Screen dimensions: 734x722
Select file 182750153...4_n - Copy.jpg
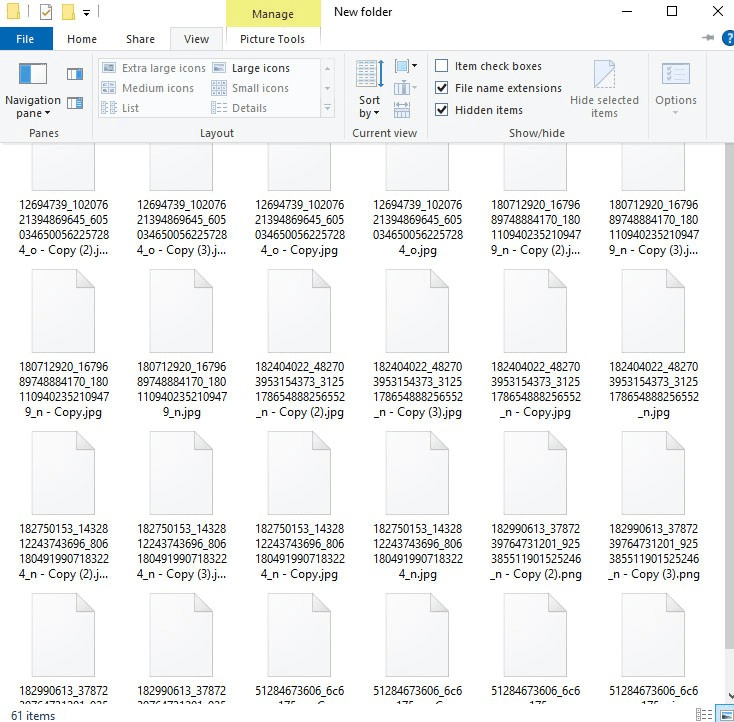point(300,506)
